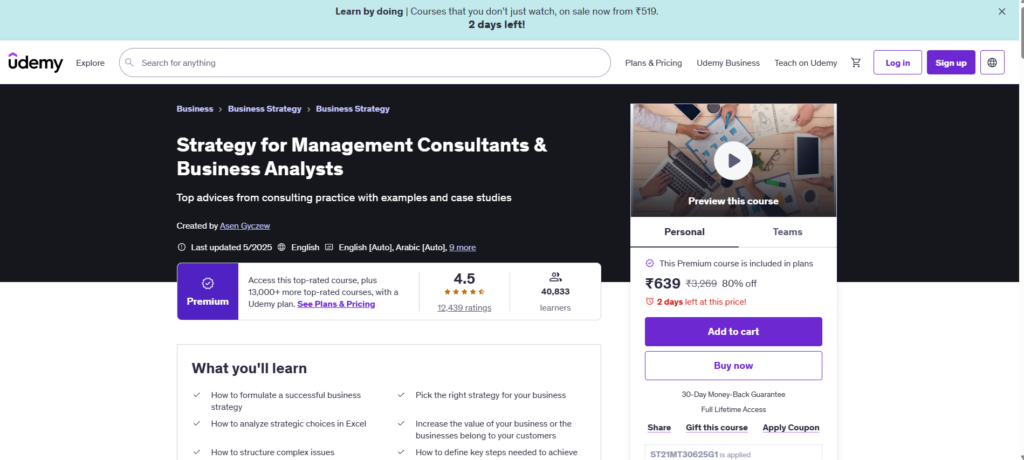Open the last Business Strategy breadcrumb
The height and width of the screenshot is (460, 1024).
[353, 109]
